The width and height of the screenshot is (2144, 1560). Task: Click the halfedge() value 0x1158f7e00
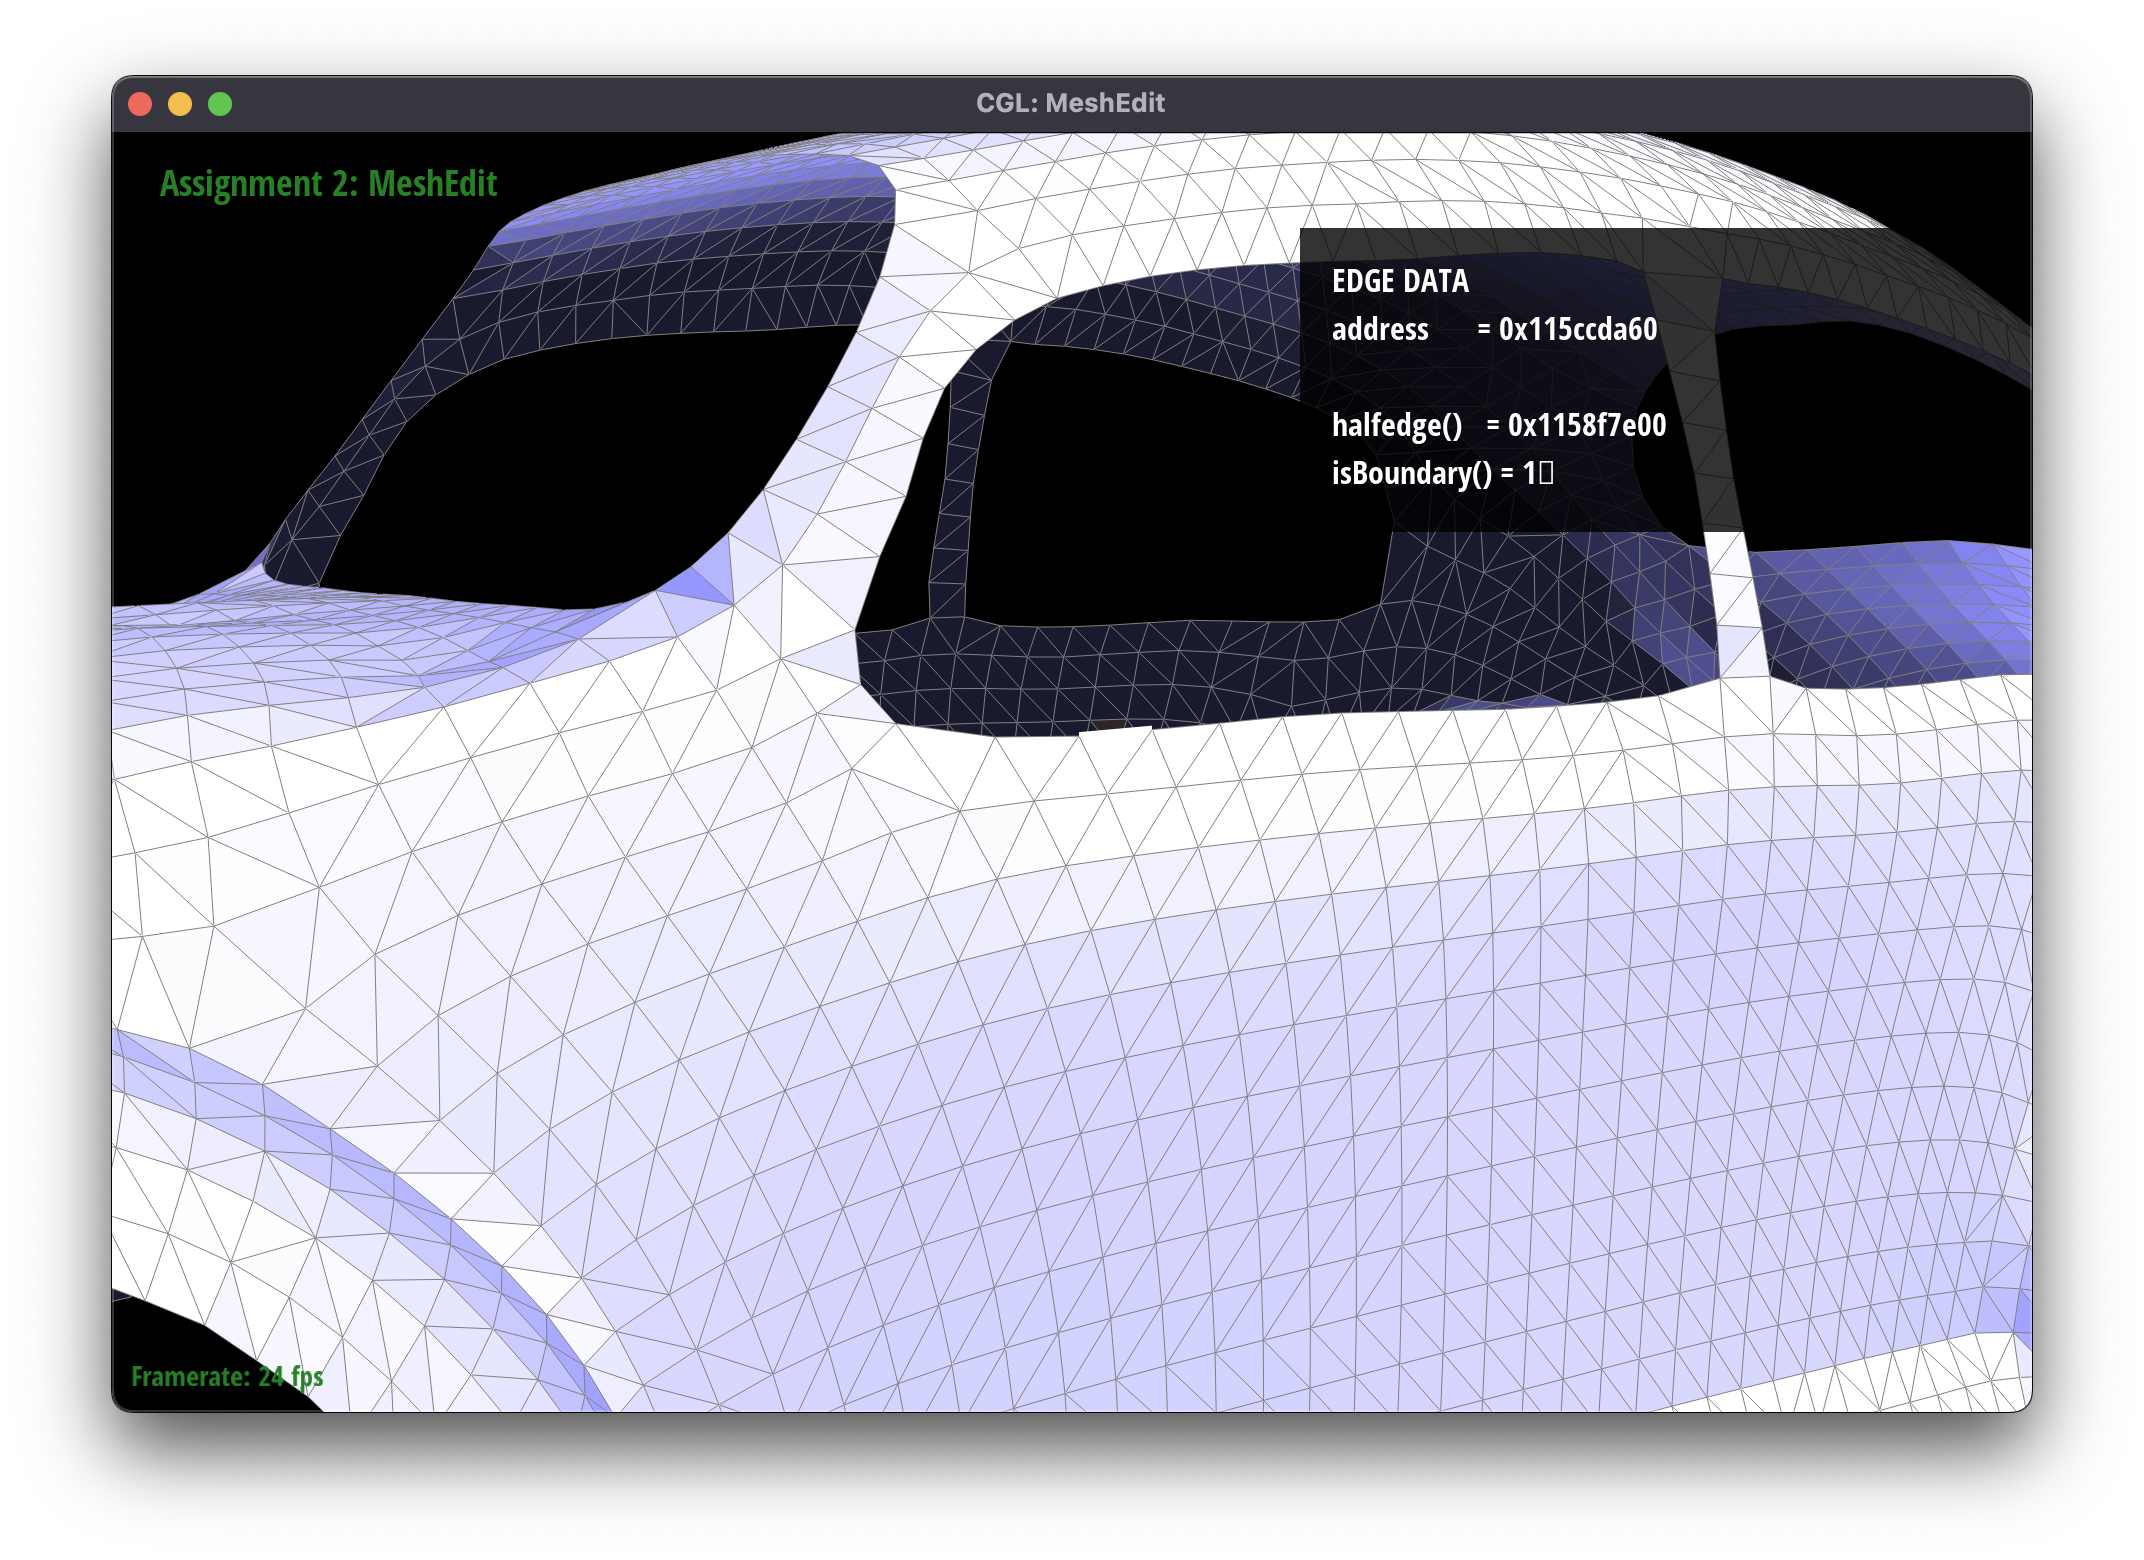1587,425
